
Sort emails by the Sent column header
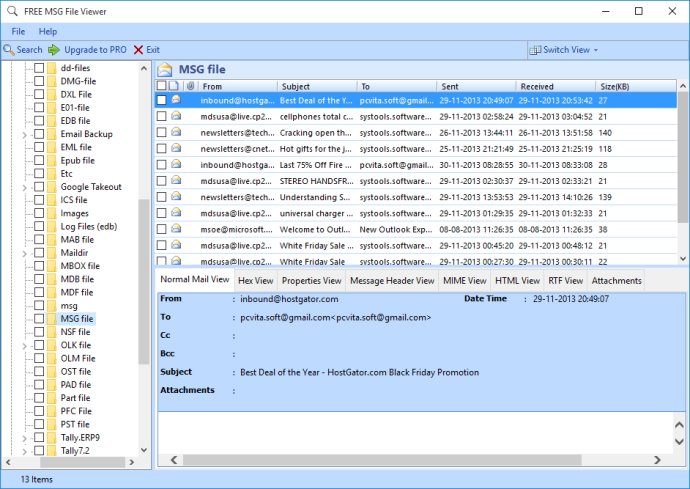click(476, 86)
